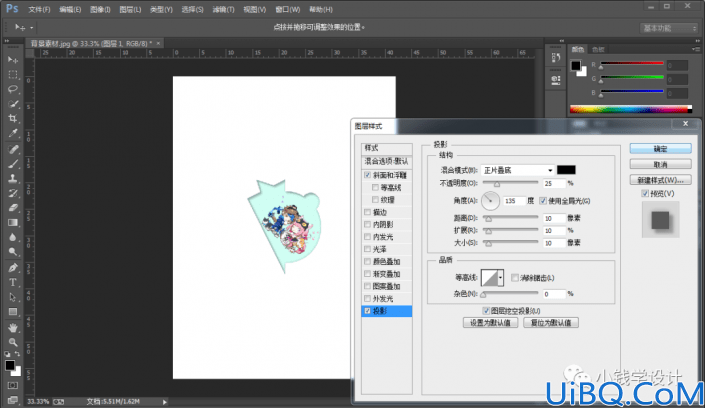The height and width of the screenshot is (408, 705).
Task: Select the Rectangular Marquee tool
Action: coord(13,75)
